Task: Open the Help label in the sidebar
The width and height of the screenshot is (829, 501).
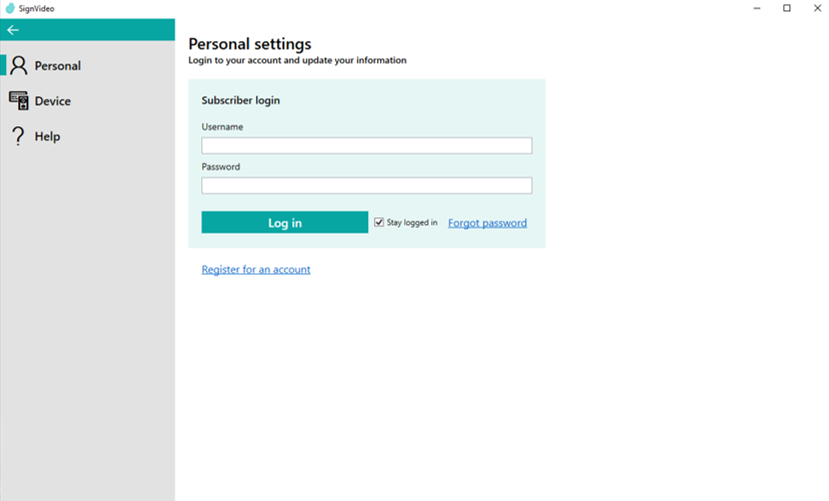Action: pyautogui.click(x=47, y=136)
